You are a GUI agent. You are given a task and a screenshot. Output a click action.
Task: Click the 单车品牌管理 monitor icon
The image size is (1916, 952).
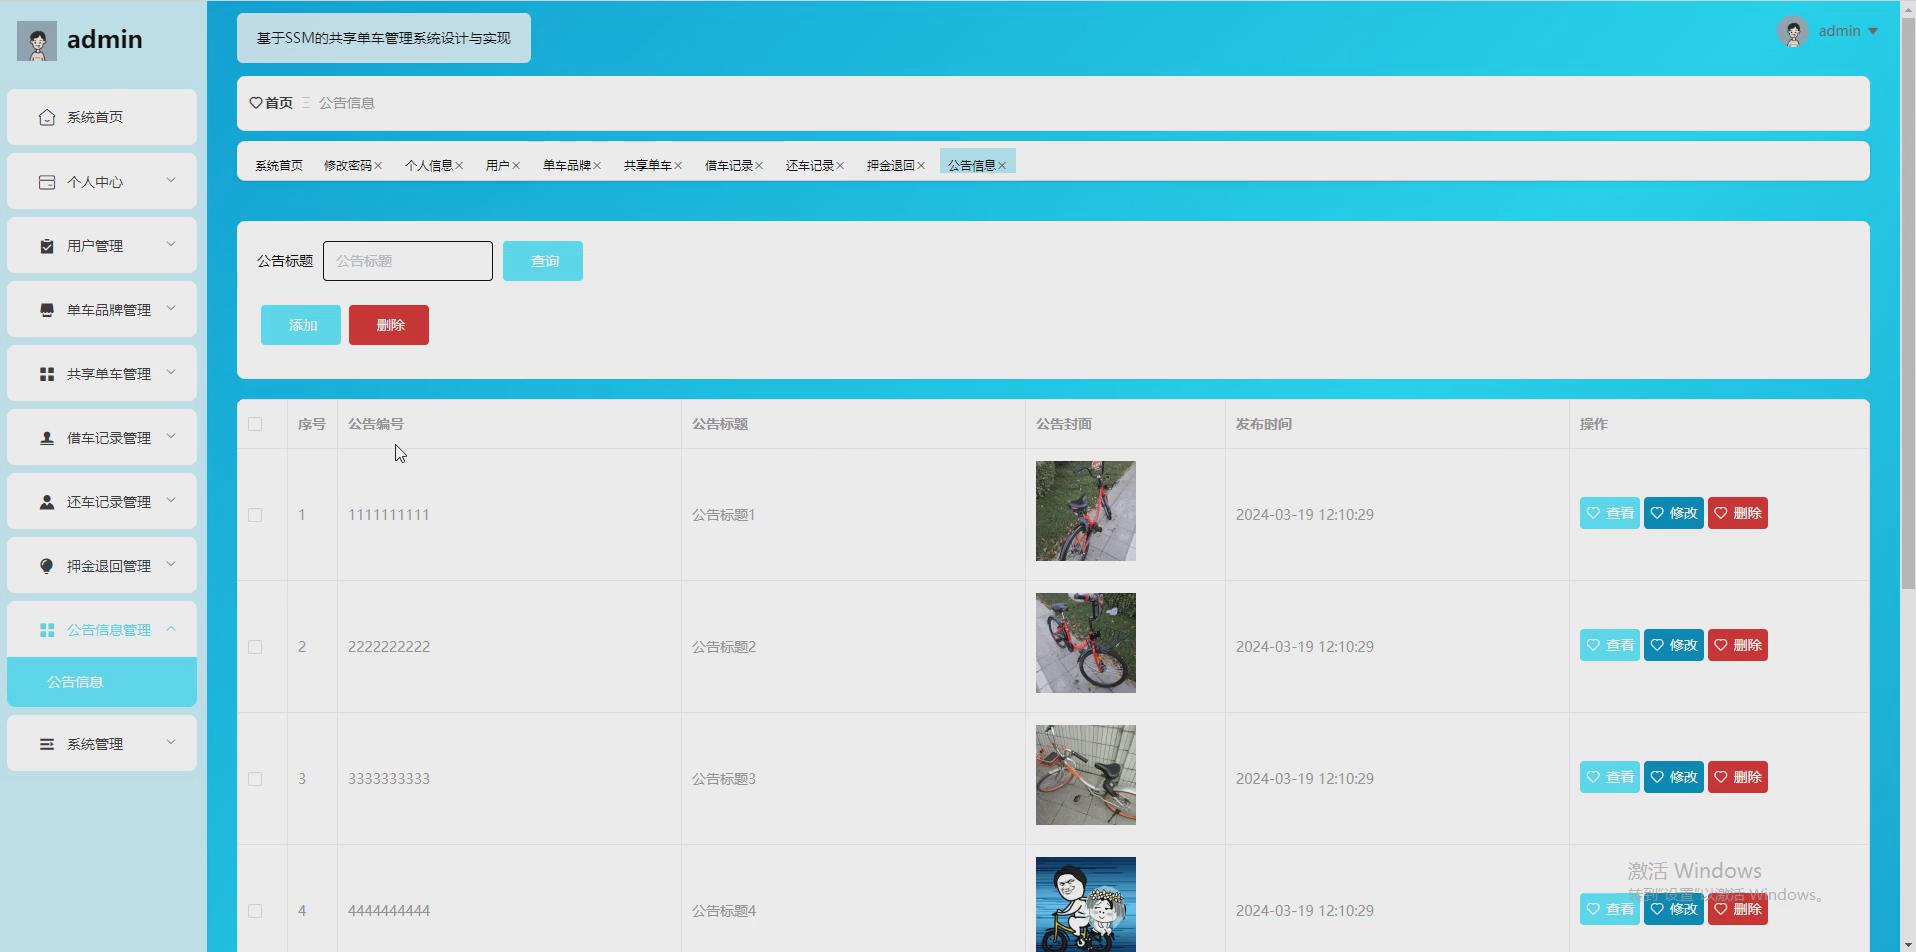pos(46,309)
